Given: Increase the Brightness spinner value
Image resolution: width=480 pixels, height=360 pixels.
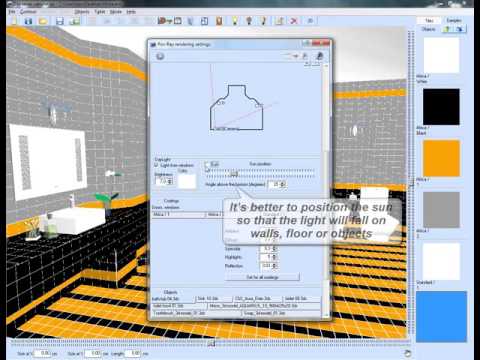Looking at the screenshot, I should (x=170, y=180).
